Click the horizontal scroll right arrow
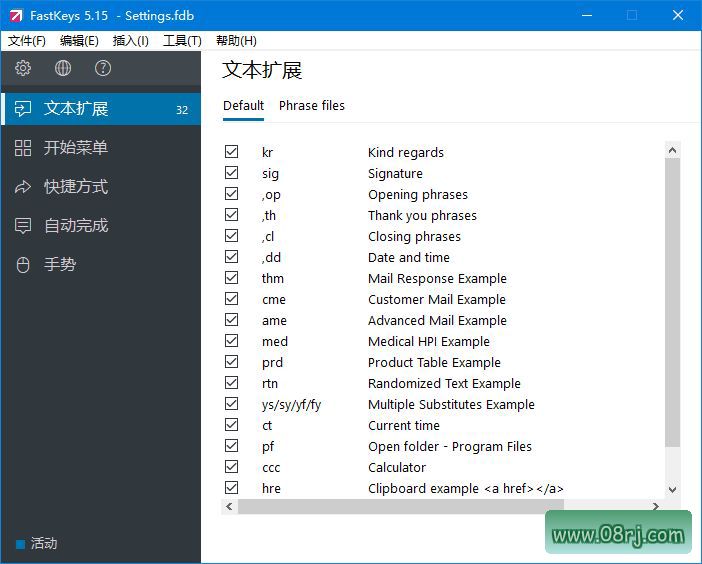The height and width of the screenshot is (564, 702). (x=656, y=506)
